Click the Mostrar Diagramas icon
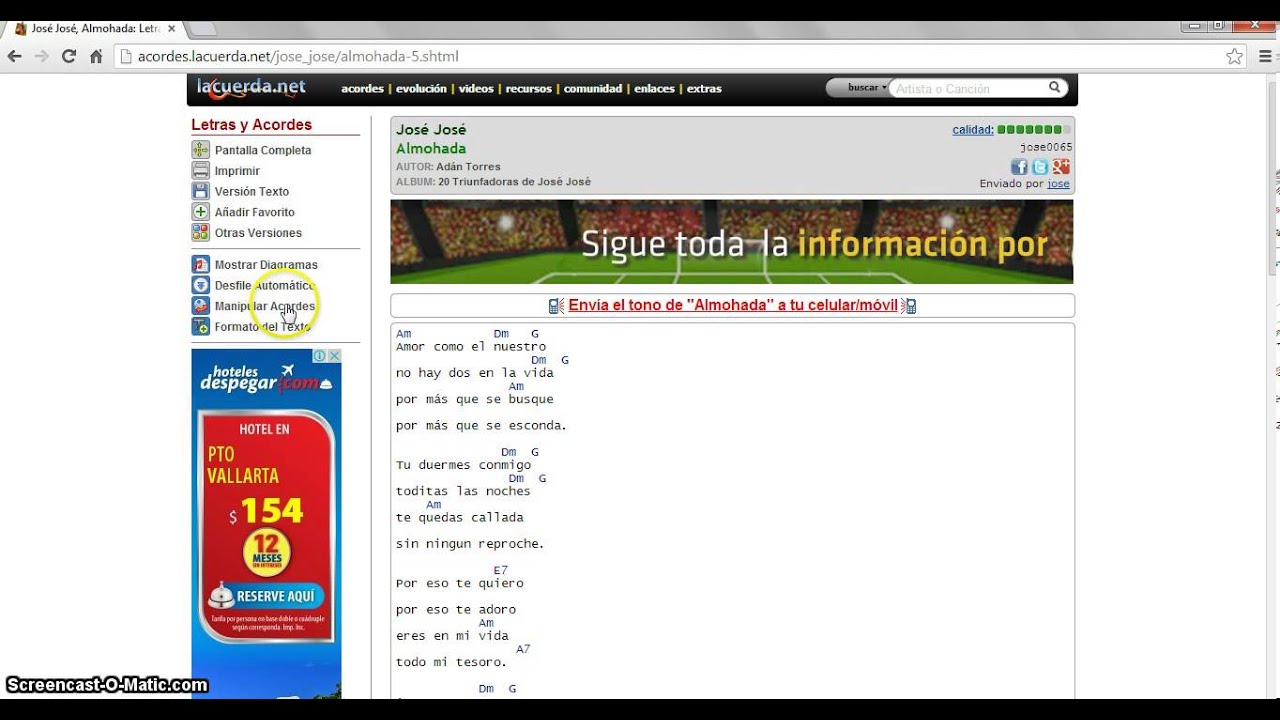The height and width of the screenshot is (720, 1280). pos(200,265)
